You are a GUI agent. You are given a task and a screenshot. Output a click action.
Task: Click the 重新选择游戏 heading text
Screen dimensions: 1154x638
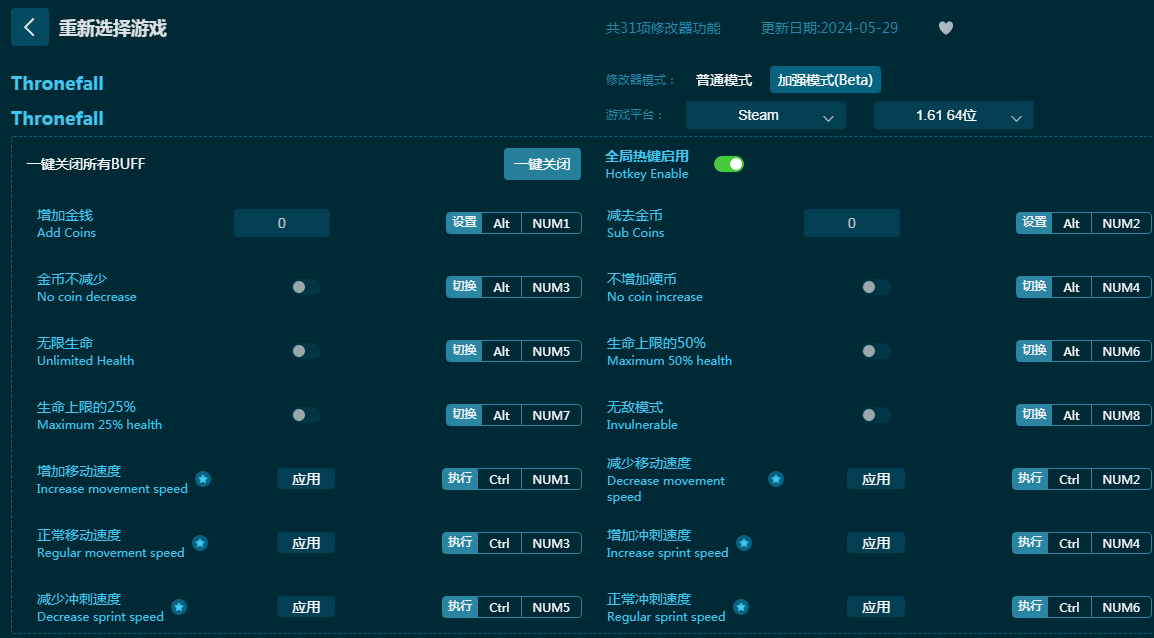coord(113,28)
